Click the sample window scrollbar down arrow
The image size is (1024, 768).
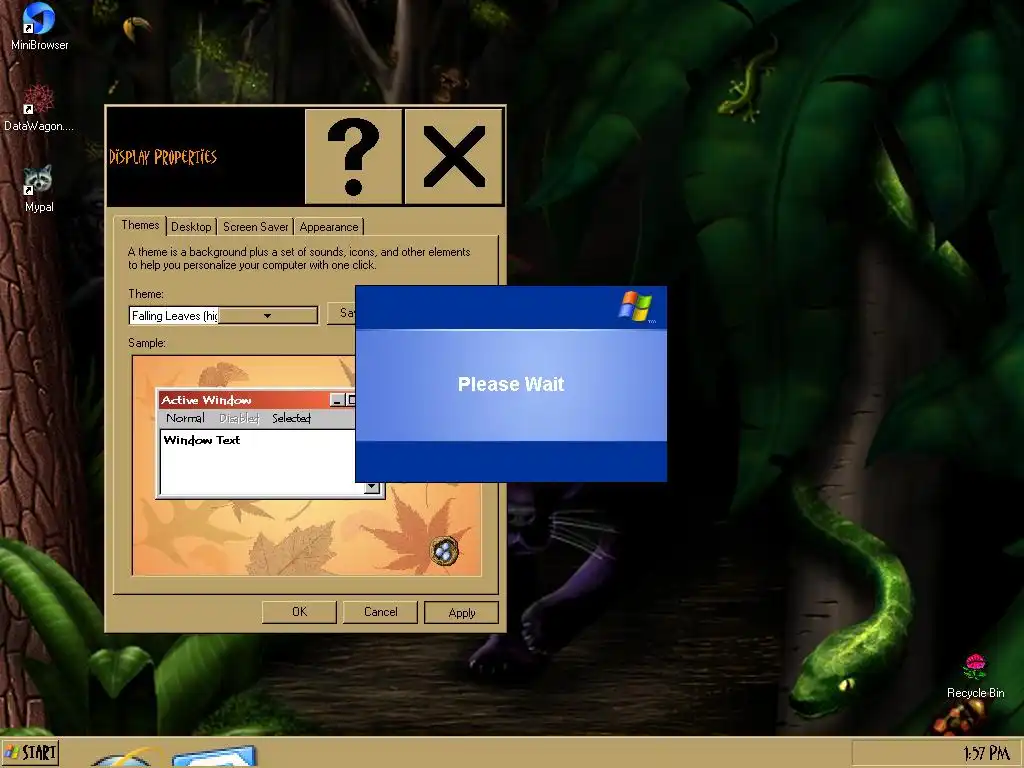[372, 487]
